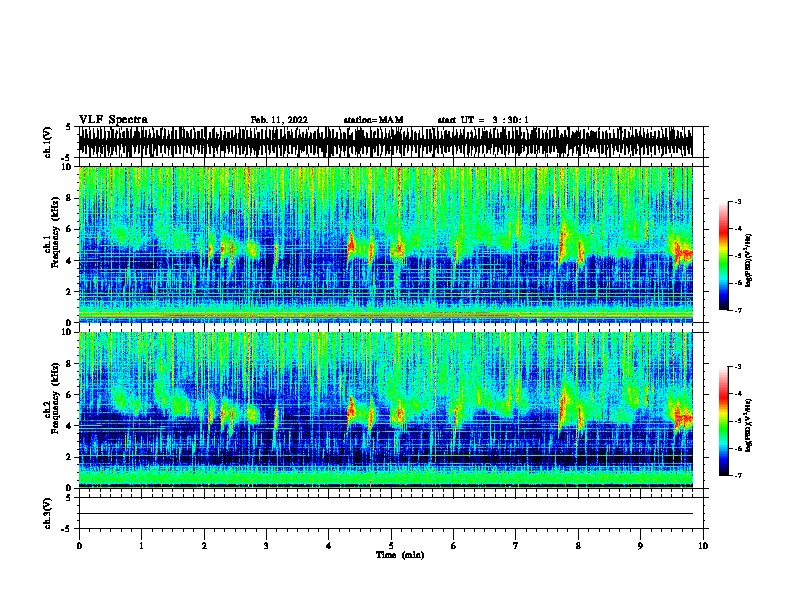792x612 pixels.
Task: Click the "-3" label on the ch.1 colorbar
Action: [x=738, y=201]
